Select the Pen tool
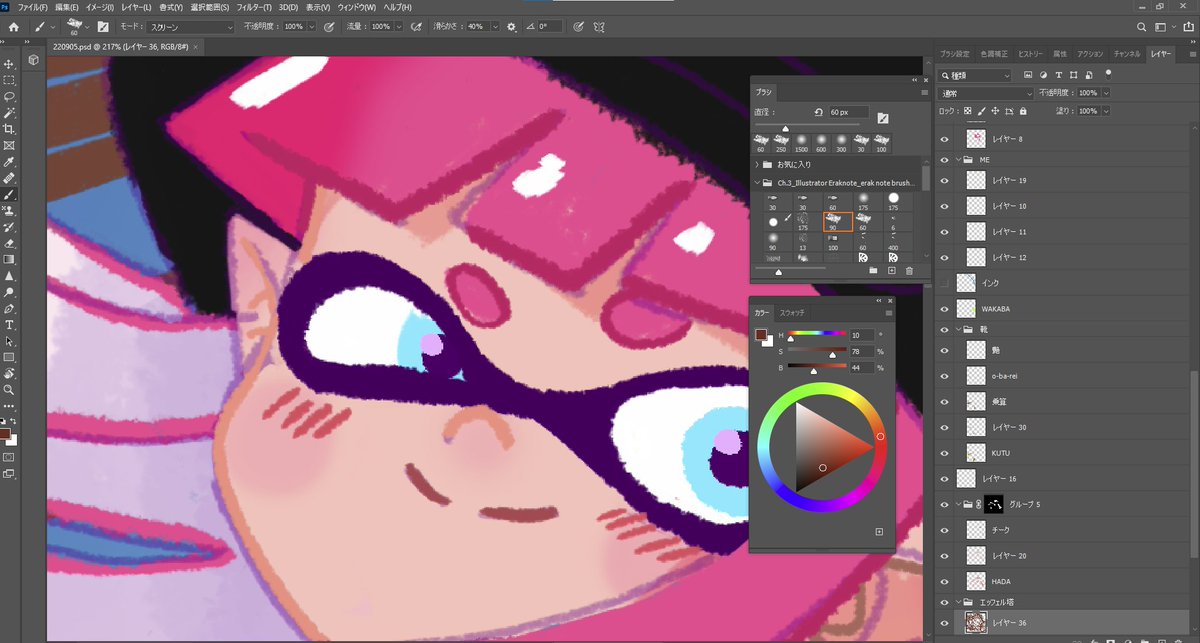This screenshot has width=1200, height=643. [x=9, y=308]
